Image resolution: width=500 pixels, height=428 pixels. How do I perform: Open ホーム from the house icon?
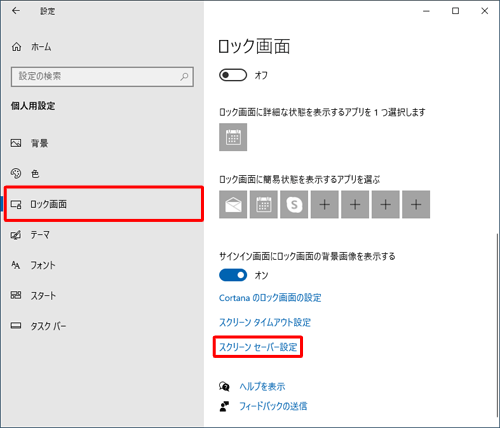coord(16,47)
